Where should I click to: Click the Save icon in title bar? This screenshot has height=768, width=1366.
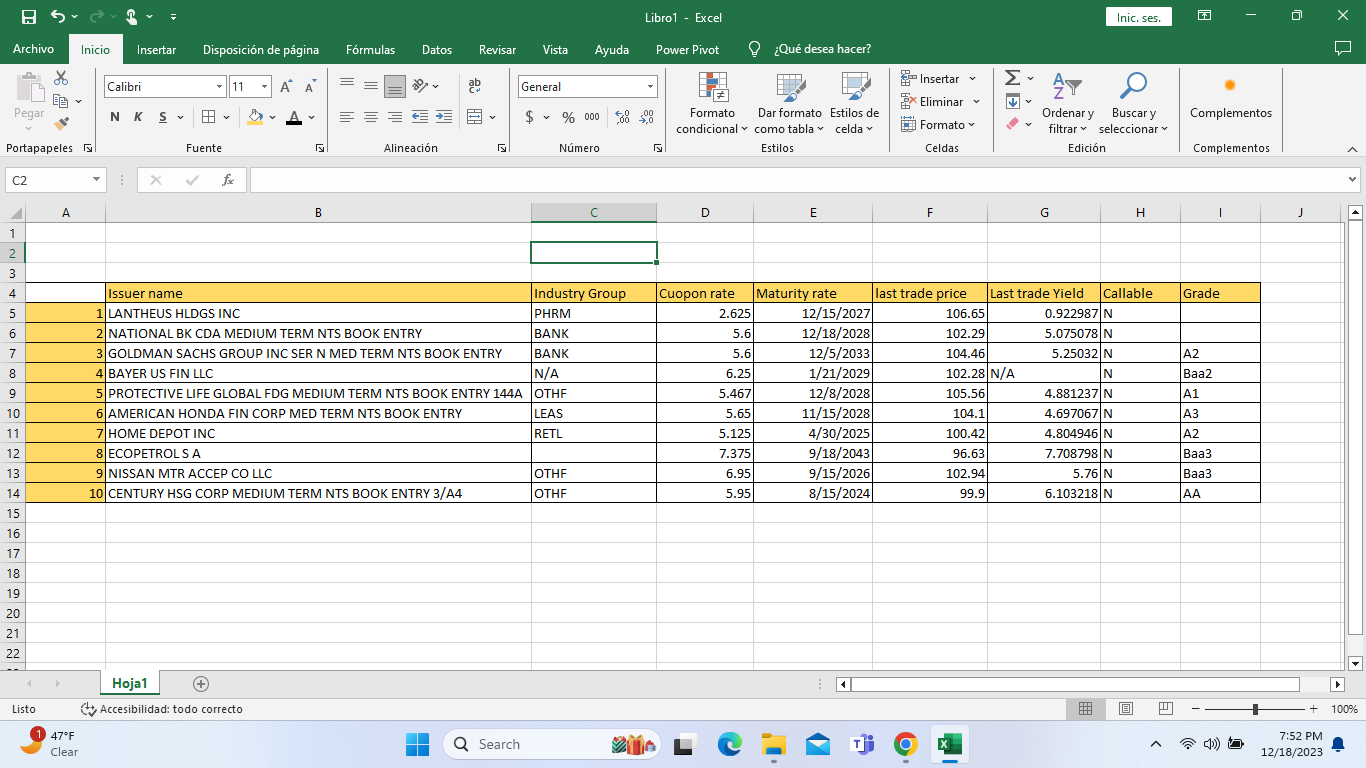[x=28, y=17]
